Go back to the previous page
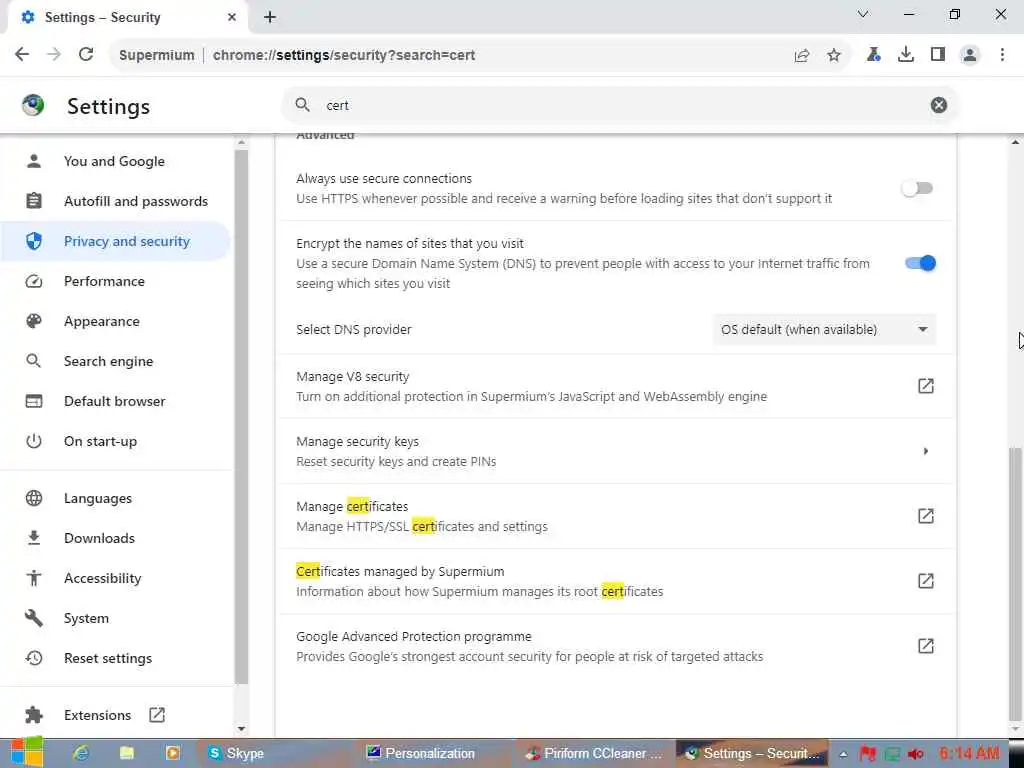Viewport: 1024px width, 768px height. 22,55
